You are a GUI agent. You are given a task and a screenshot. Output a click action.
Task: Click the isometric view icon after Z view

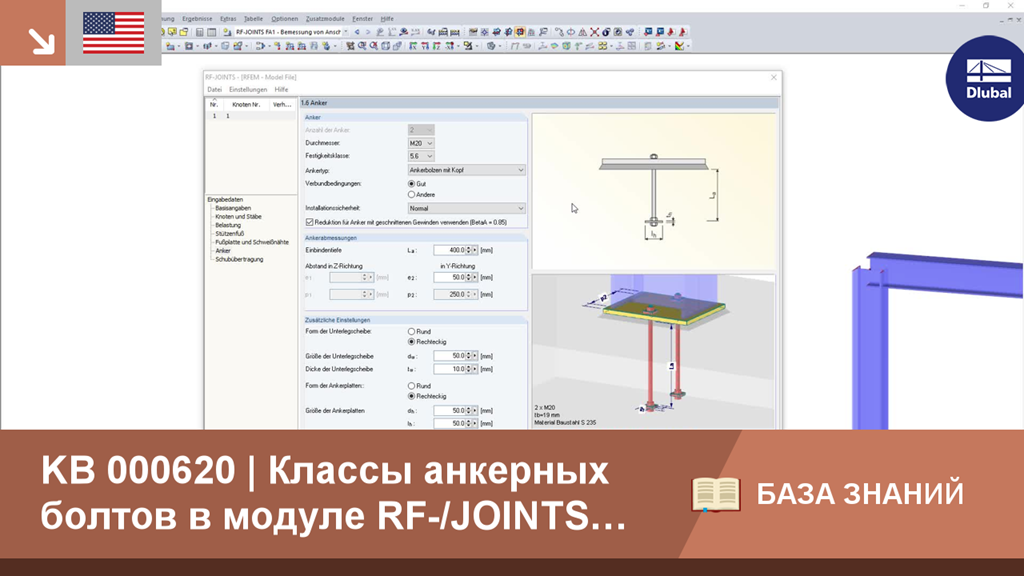coord(449,46)
